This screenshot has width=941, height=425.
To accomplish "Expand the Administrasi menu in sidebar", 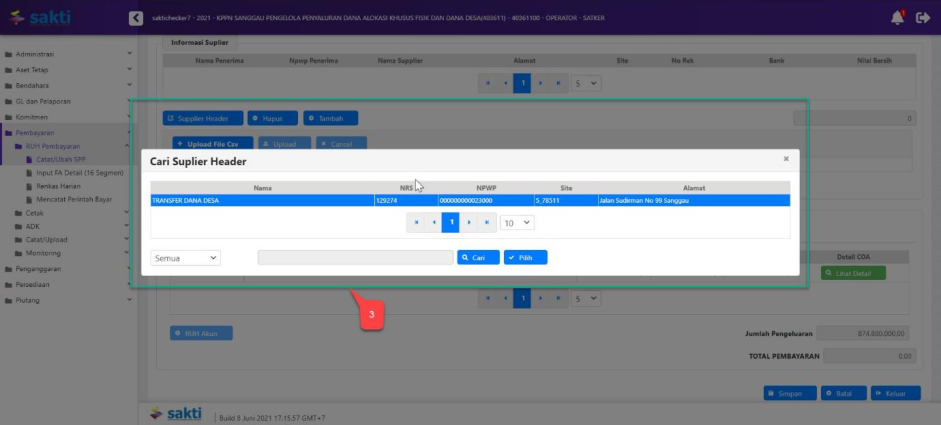I will pyautogui.click(x=66, y=53).
